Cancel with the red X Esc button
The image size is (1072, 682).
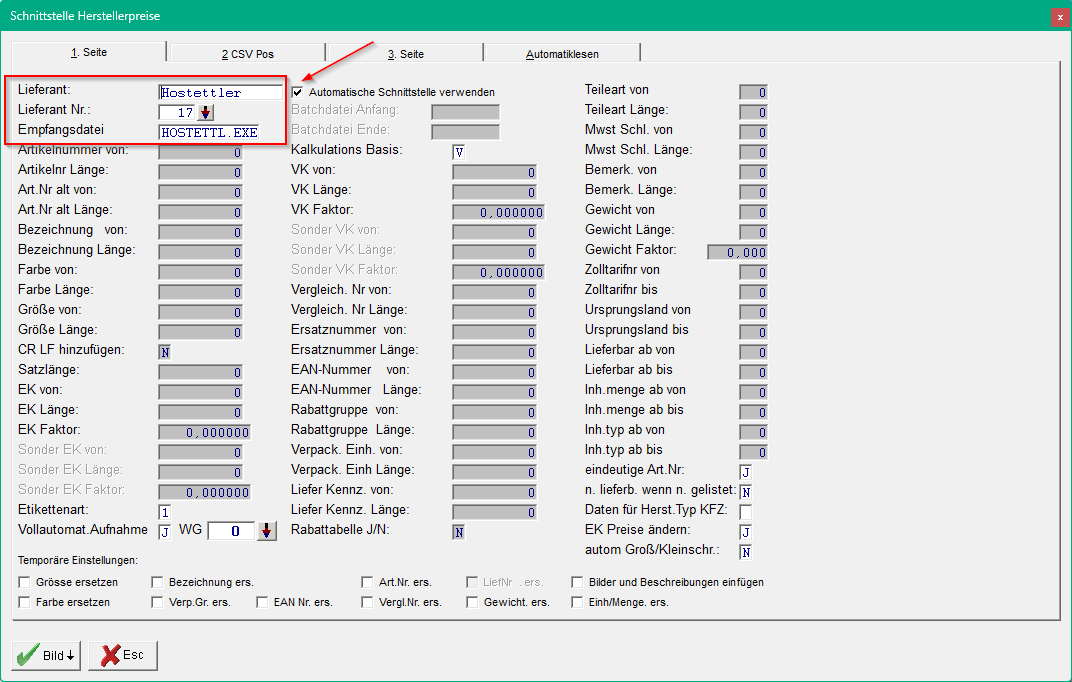[x=123, y=655]
